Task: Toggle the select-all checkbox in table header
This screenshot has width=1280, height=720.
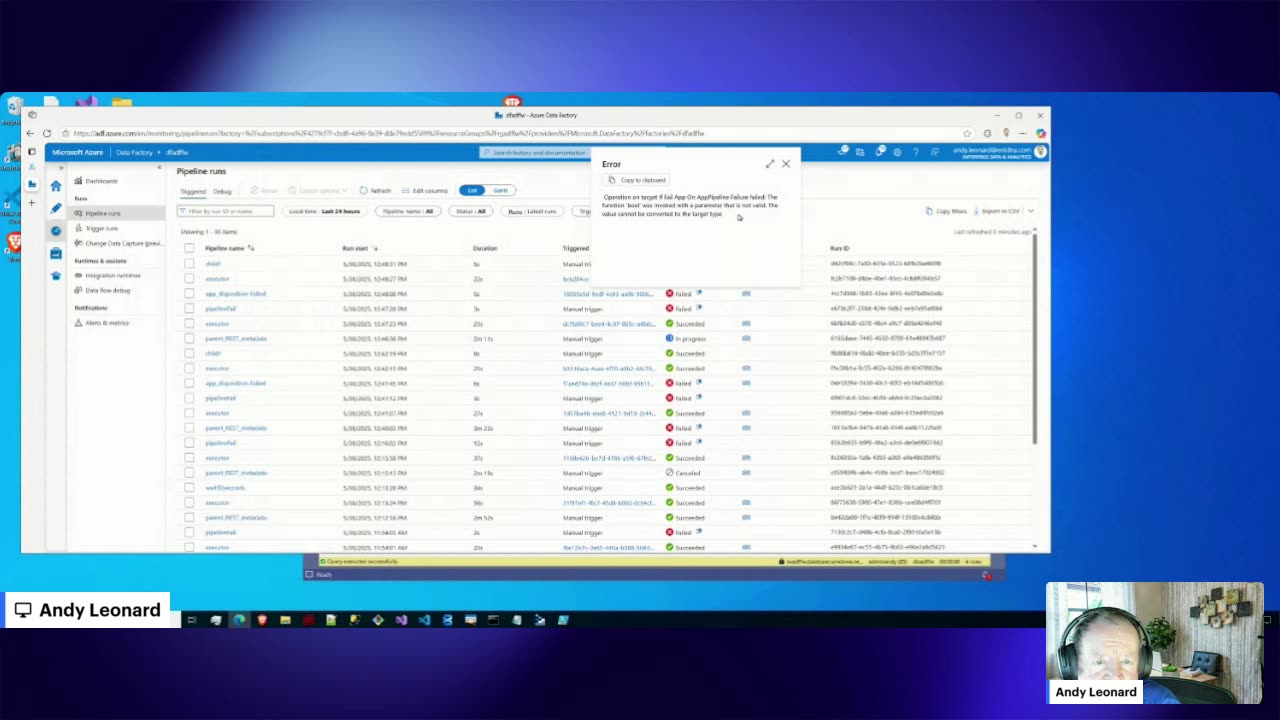Action: 189,248
